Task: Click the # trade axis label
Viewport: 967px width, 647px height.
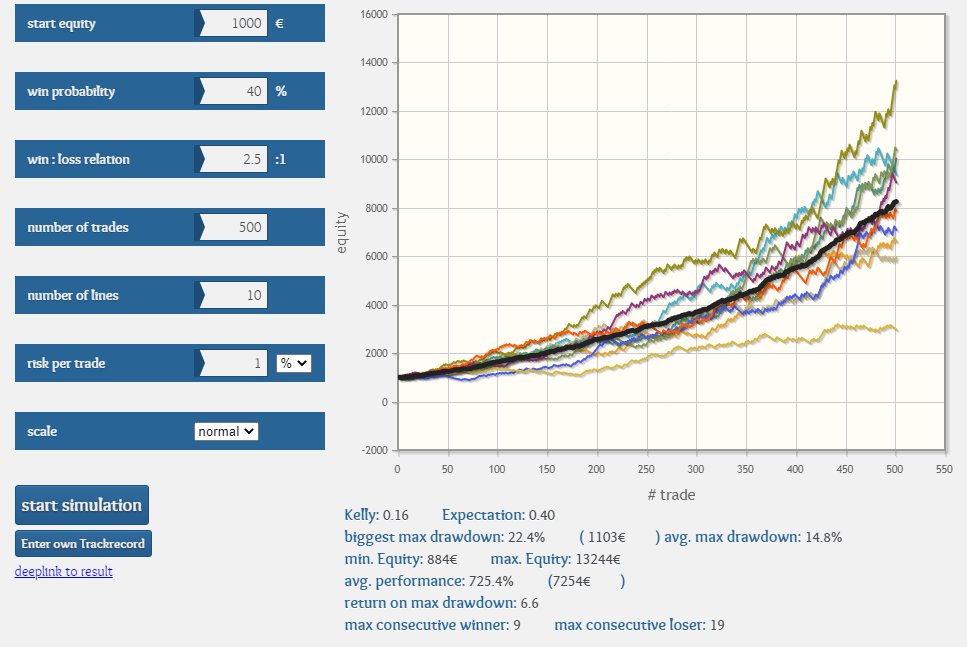Action: pyautogui.click(x=670, y=495)
